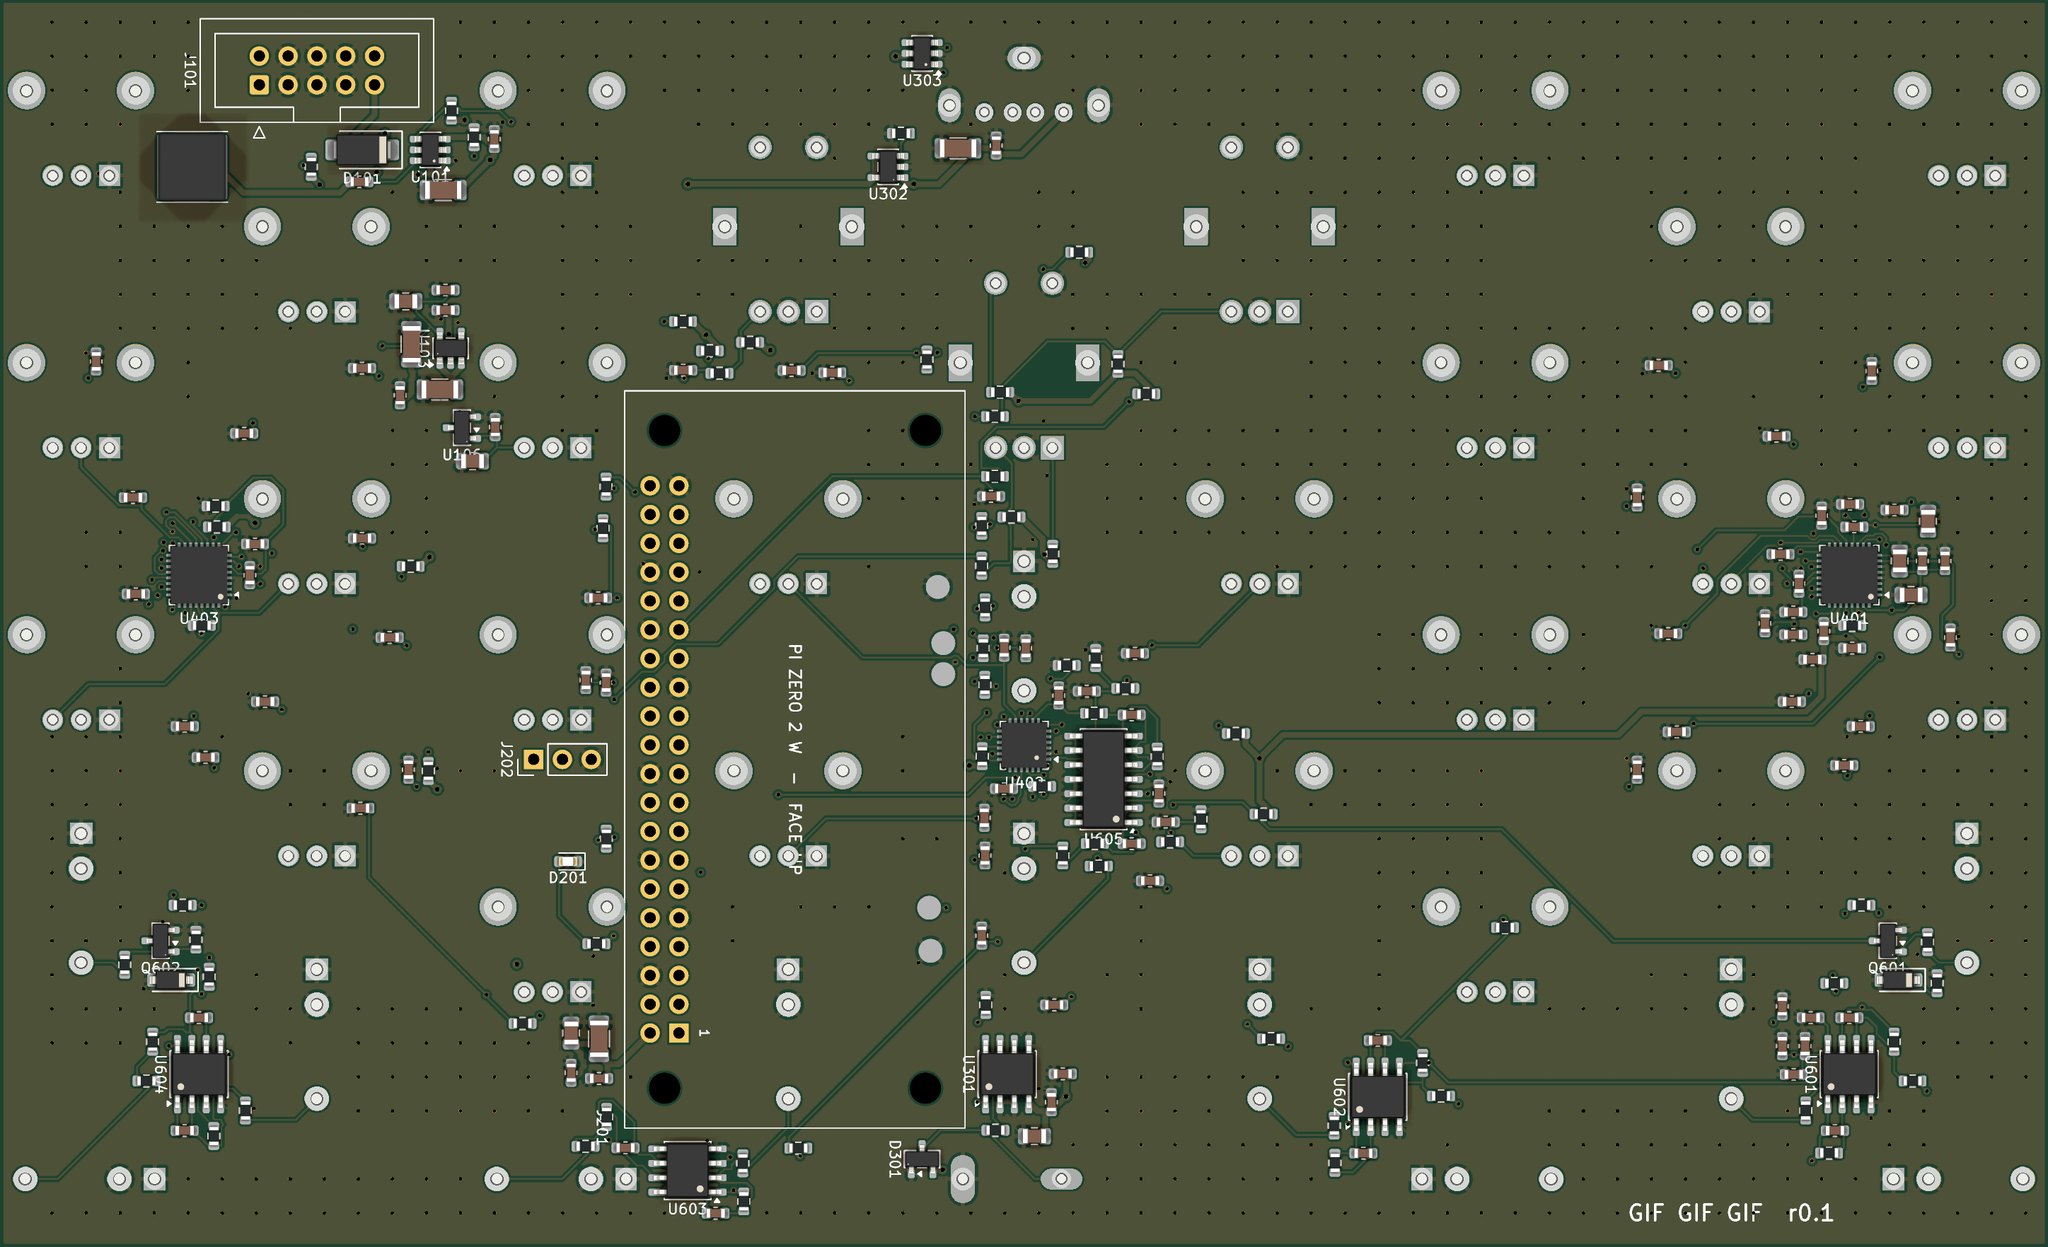Image resolution: width=2048 pixels, height=1247 pixels.
Task: Click the U101 reference label
Action: (430, 177)
